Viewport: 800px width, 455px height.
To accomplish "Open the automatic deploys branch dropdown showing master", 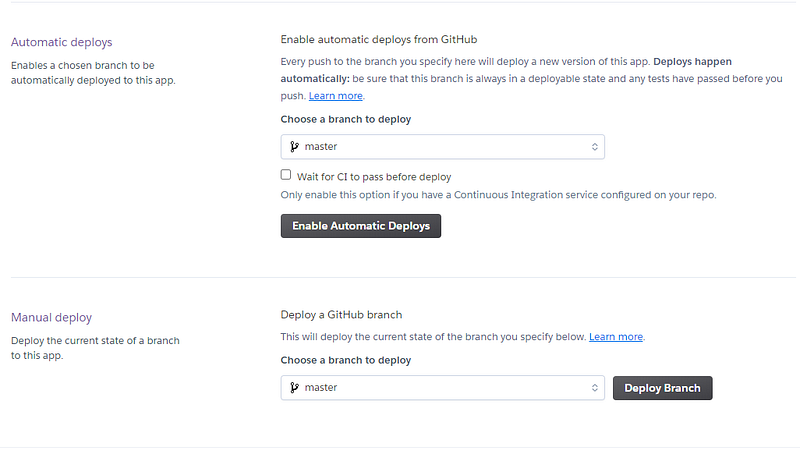I will coord(442,147).
